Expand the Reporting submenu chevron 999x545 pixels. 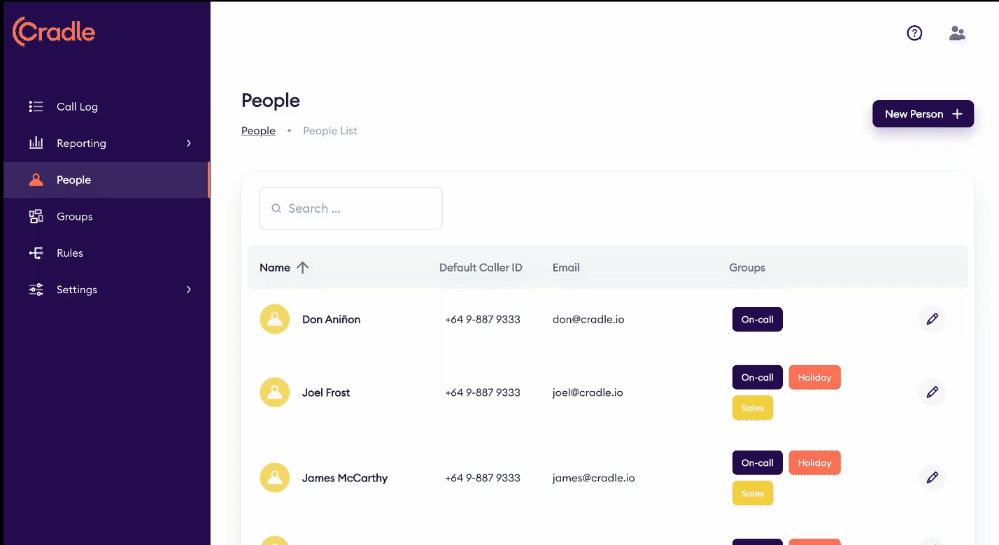tap(189, 143)
